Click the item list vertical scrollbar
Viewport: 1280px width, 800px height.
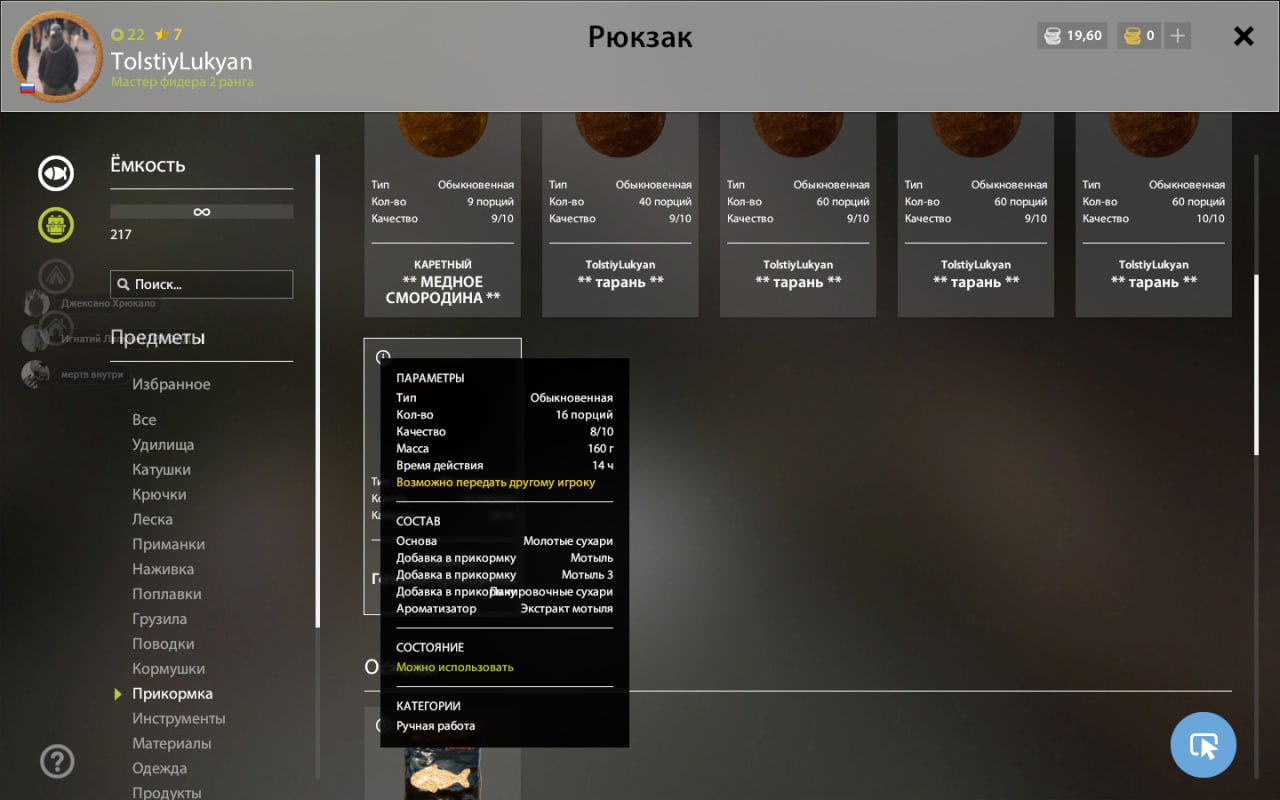point(1257,365)
